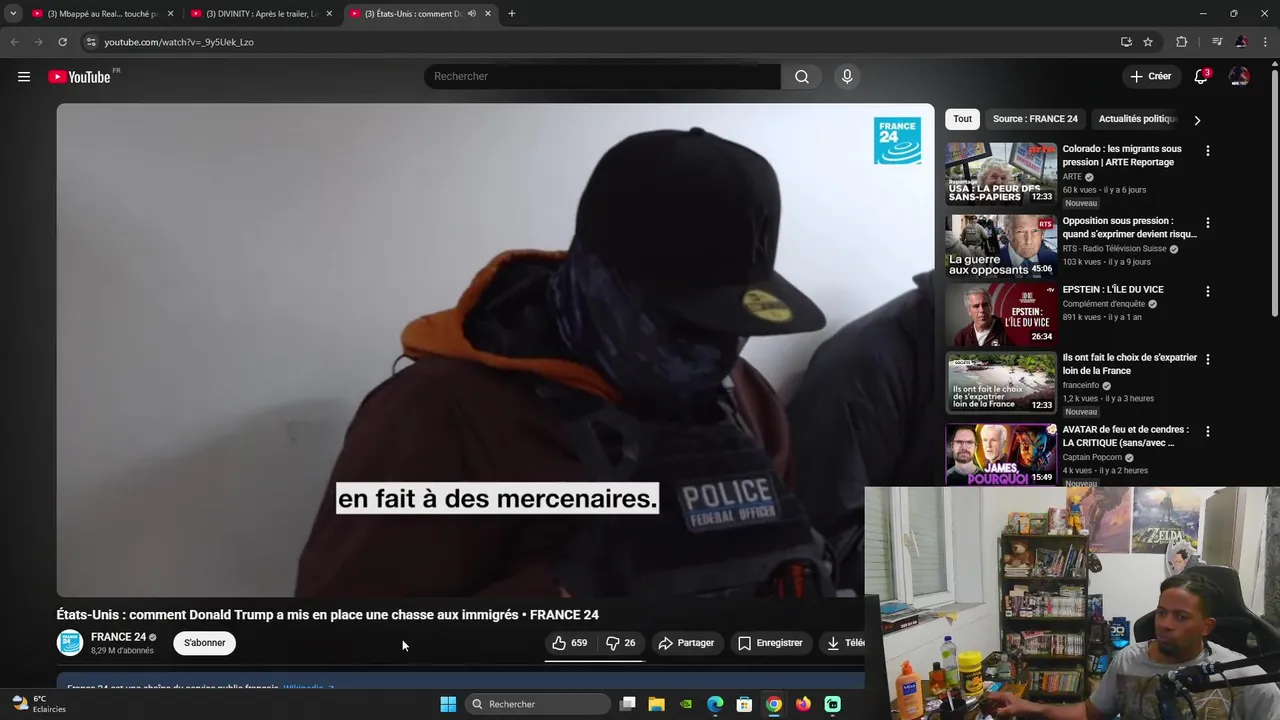
Task: Open the FRANCE 24 channel name link
Action: pos(118,637)
